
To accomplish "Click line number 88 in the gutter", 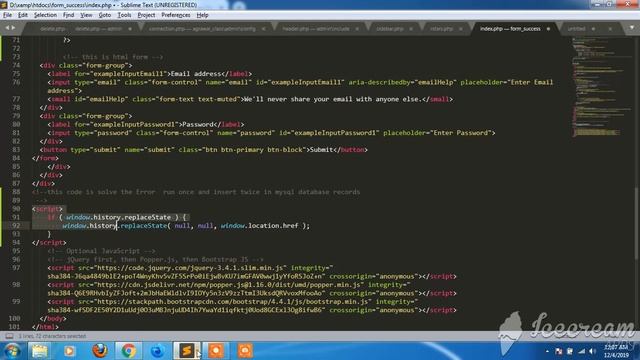I will tap(16, 192).
